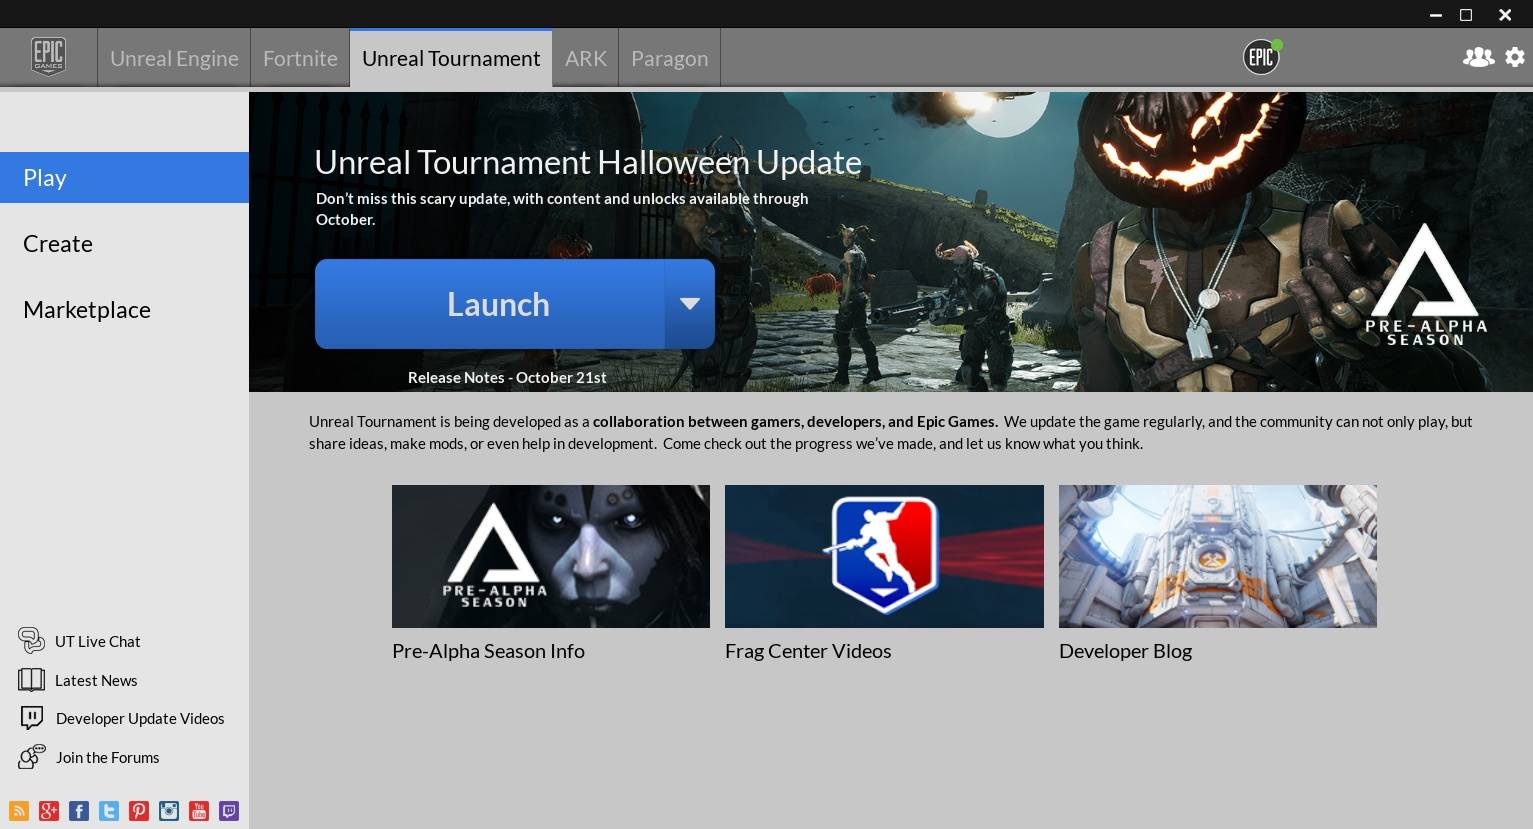Expand the Launch options dropdown arrow

[689, 304]
